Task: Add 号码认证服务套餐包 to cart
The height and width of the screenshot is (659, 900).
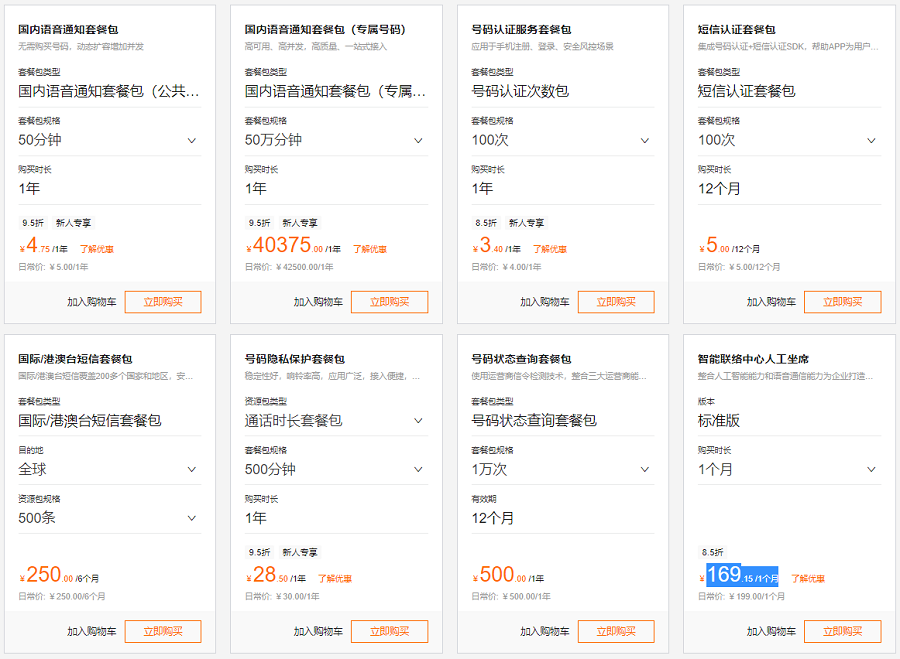Action: [545, 302]
